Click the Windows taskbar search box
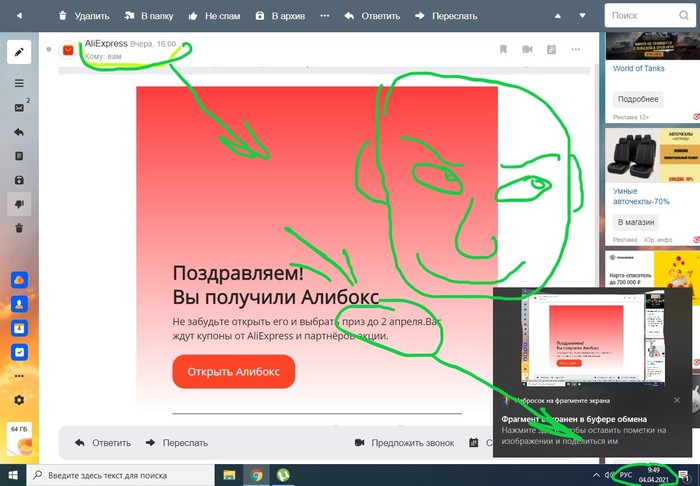Image resolution: width=700 pixels, height=486 pixels. click(121, 475)
